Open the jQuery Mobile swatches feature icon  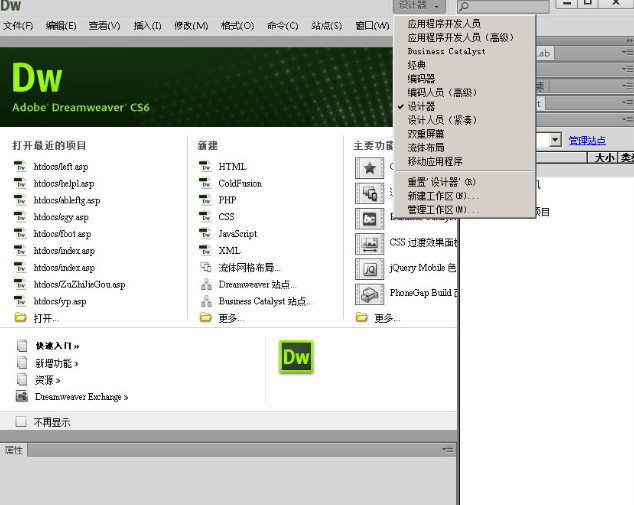tap(370, 269)
